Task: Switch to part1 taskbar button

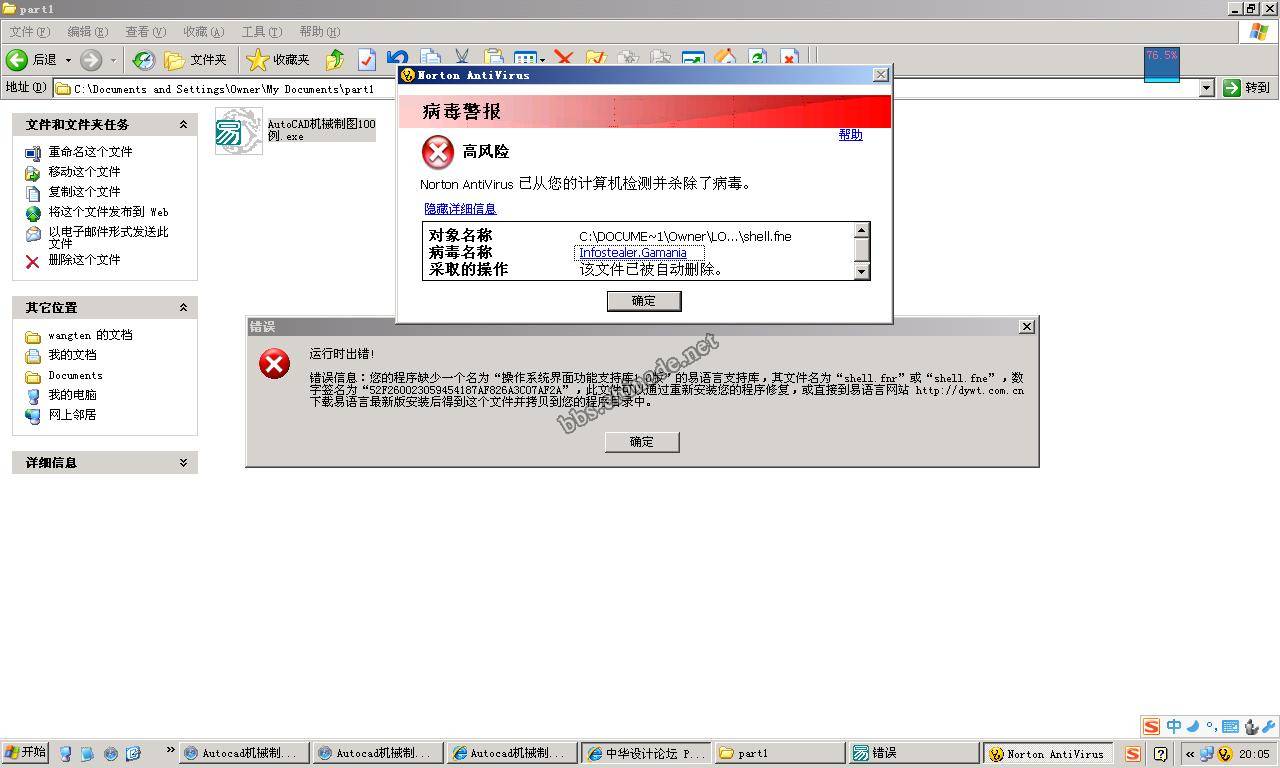Action: tap(780, 754)
